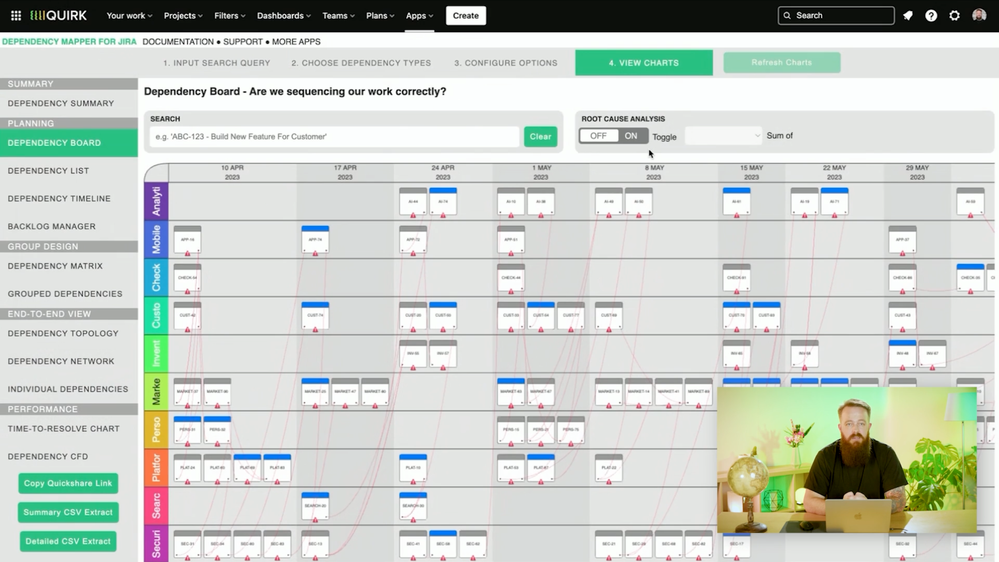Select the orange Platform swimlane header
Screen dimensions: 999x562
(156, 468)
